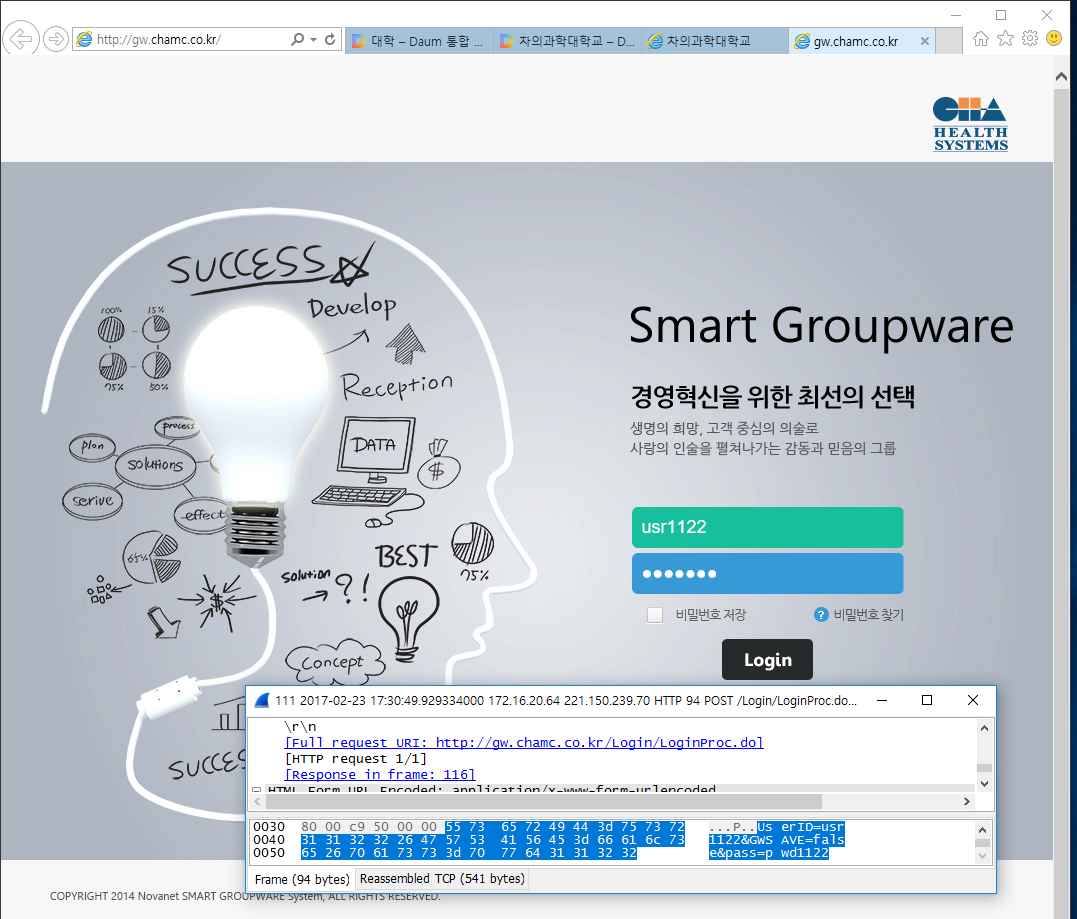Open the Full request URI link

(x=524, y=742)
